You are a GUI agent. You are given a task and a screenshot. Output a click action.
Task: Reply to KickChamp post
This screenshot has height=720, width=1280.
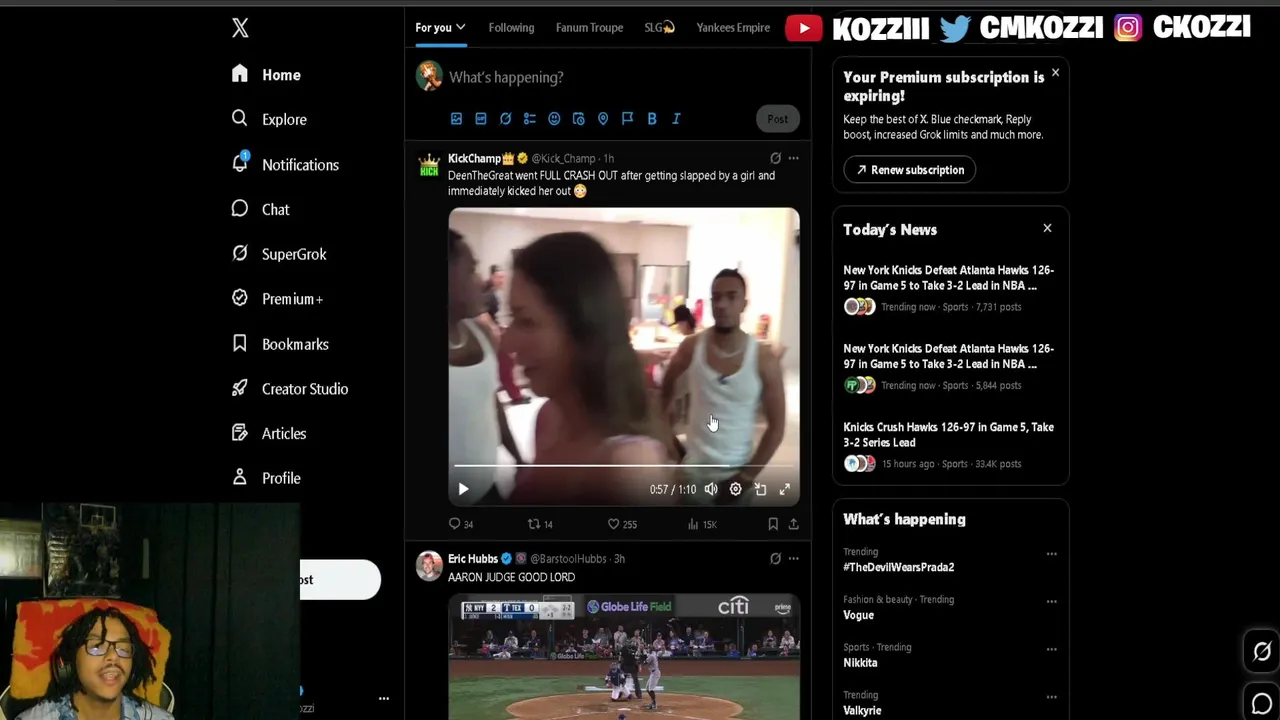point(461,524)
